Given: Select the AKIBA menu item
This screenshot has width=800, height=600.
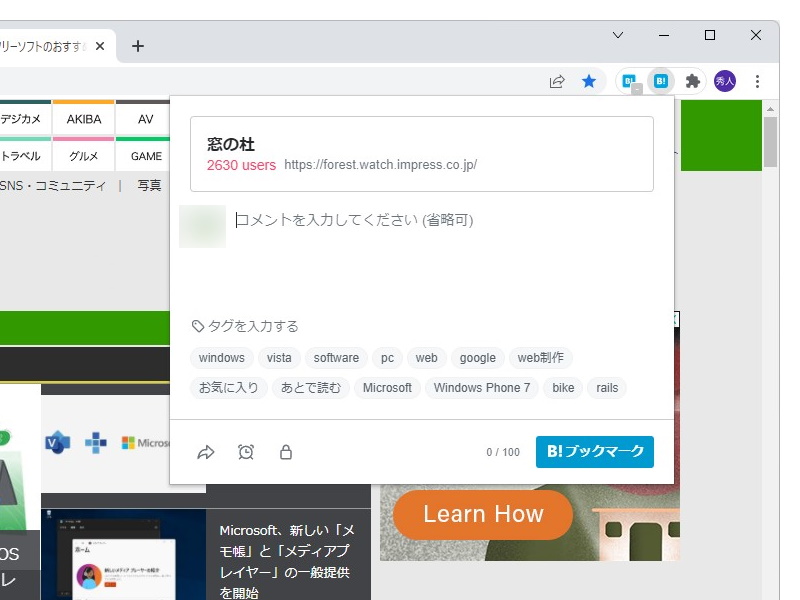Looking at the screenshot, I should [84, 118].
